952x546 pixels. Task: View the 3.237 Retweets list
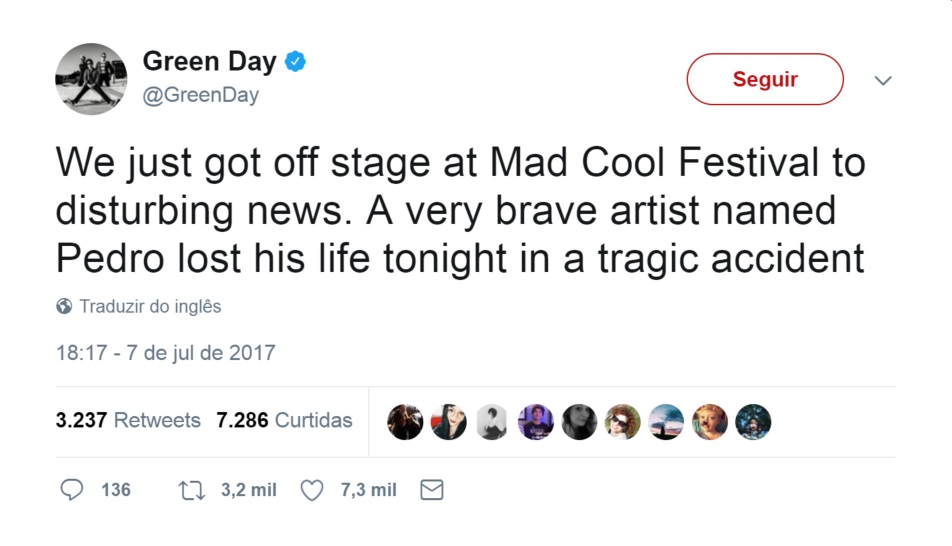(x=128, y=421)
